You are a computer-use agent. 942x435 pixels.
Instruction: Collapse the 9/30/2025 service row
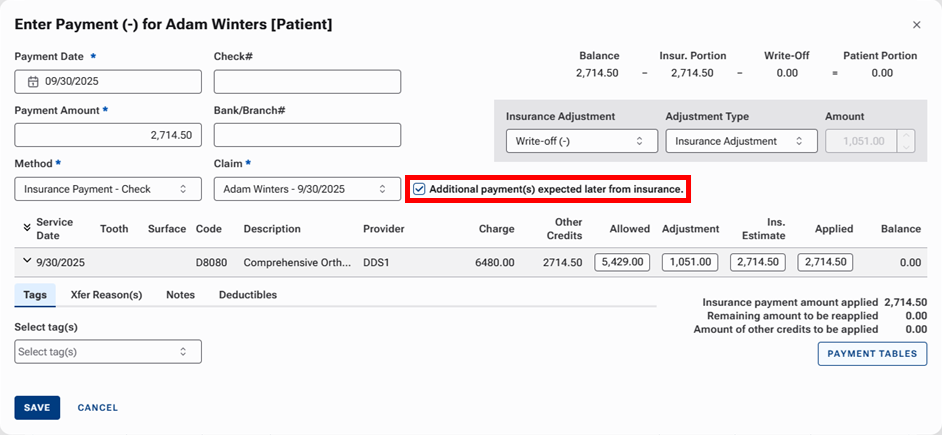pyautogui.click(x=26, y=262)
